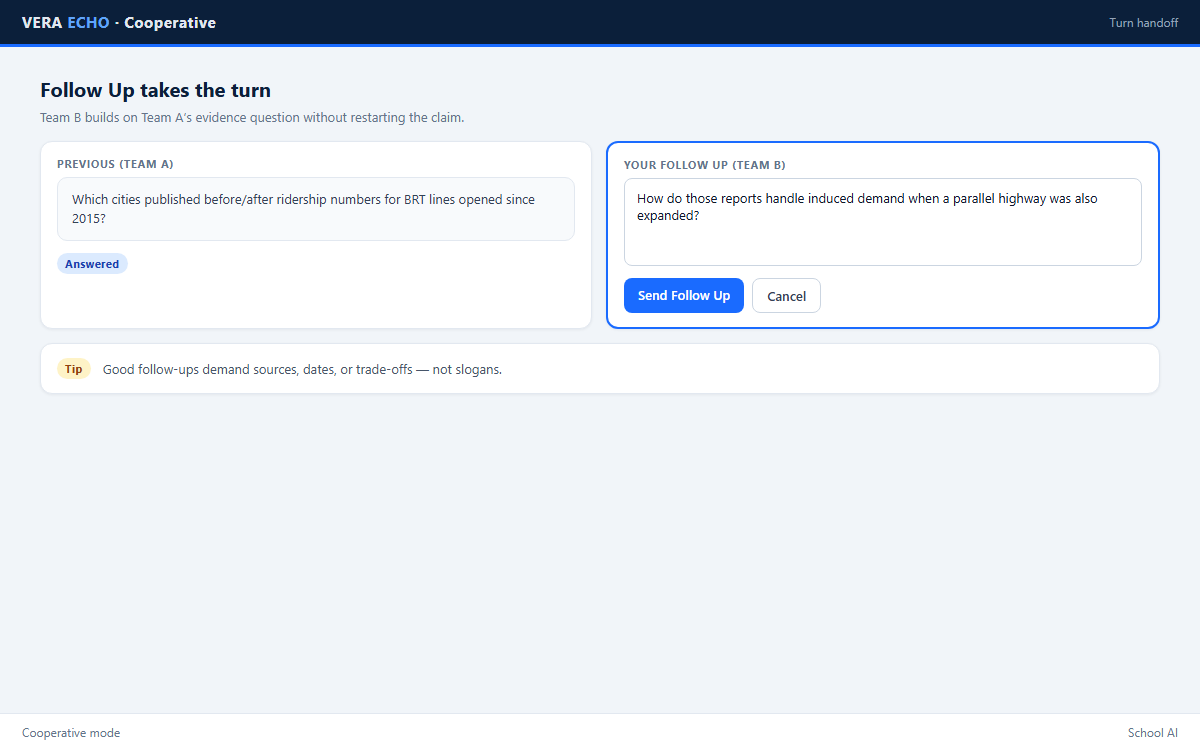Click the YOUR FOLLOW UP (TEAM B) label
Screen dimensions: 1200x750
(704, 165)
